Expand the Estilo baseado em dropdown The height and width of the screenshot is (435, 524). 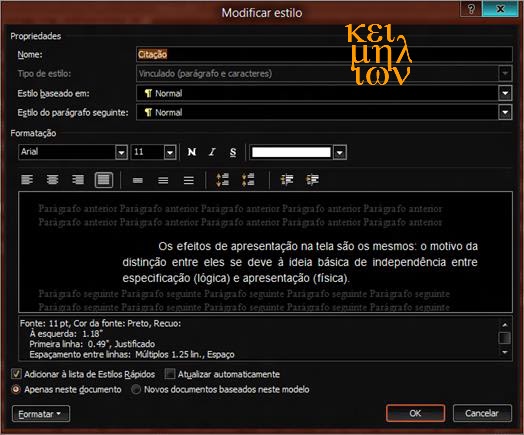[x=505, y=93]
